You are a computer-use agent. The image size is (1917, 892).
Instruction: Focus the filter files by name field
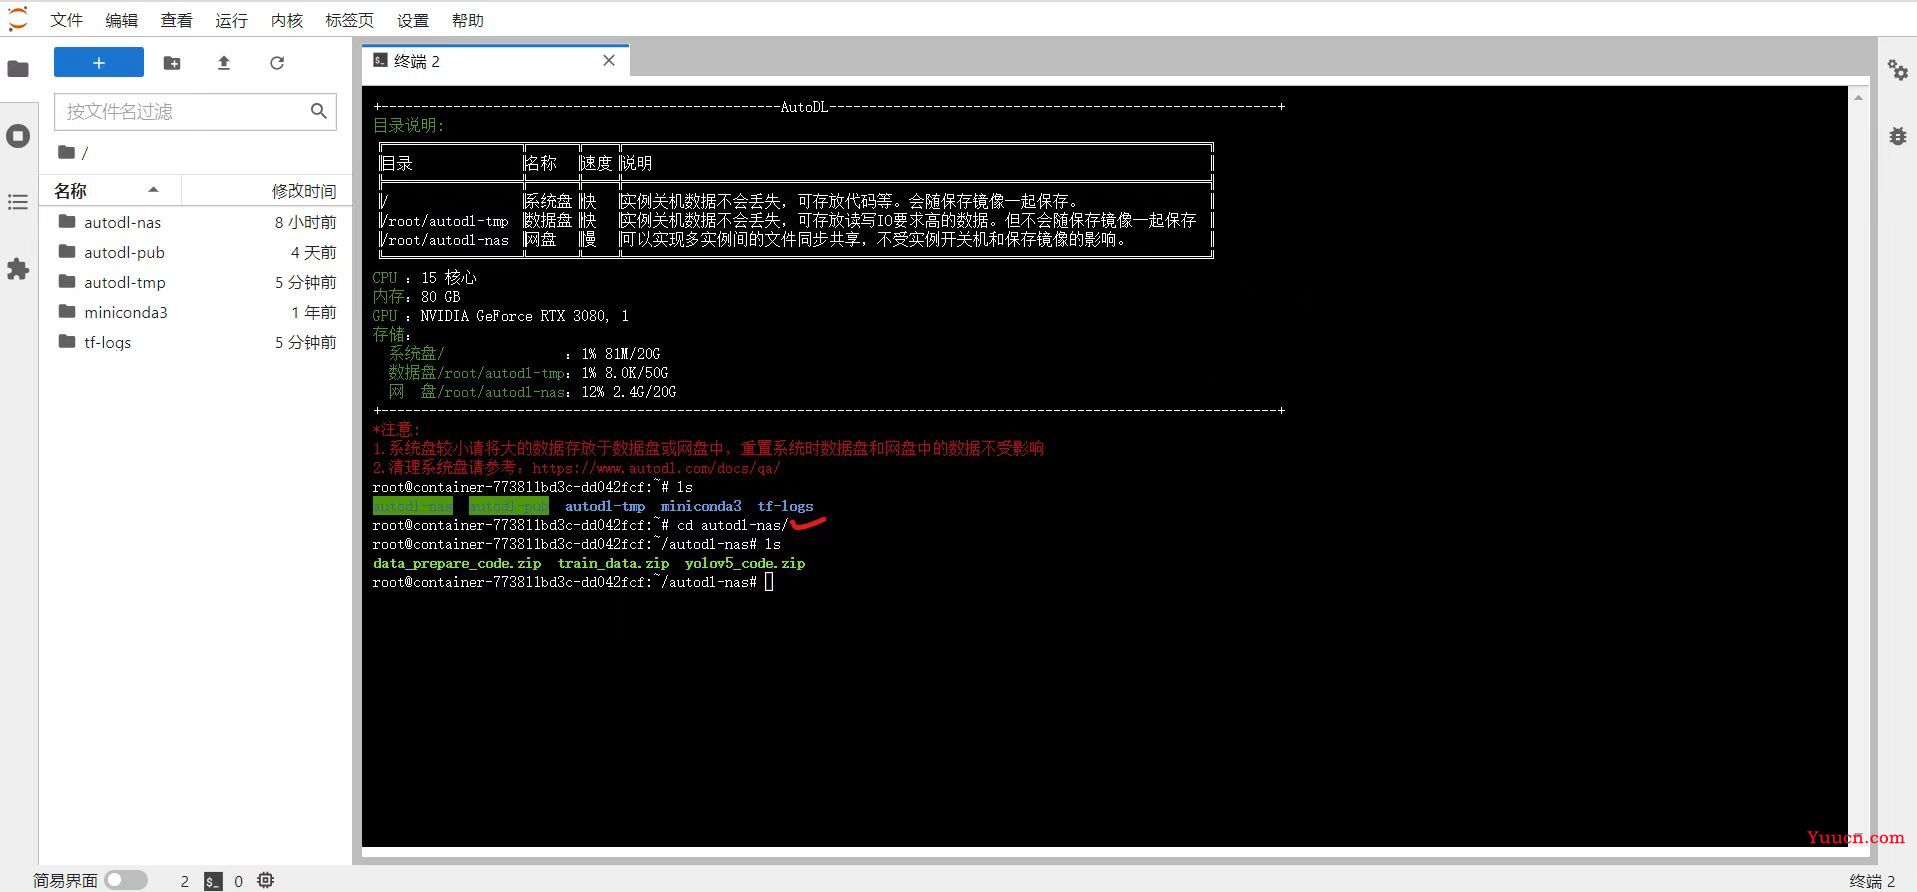coord(195,111)
